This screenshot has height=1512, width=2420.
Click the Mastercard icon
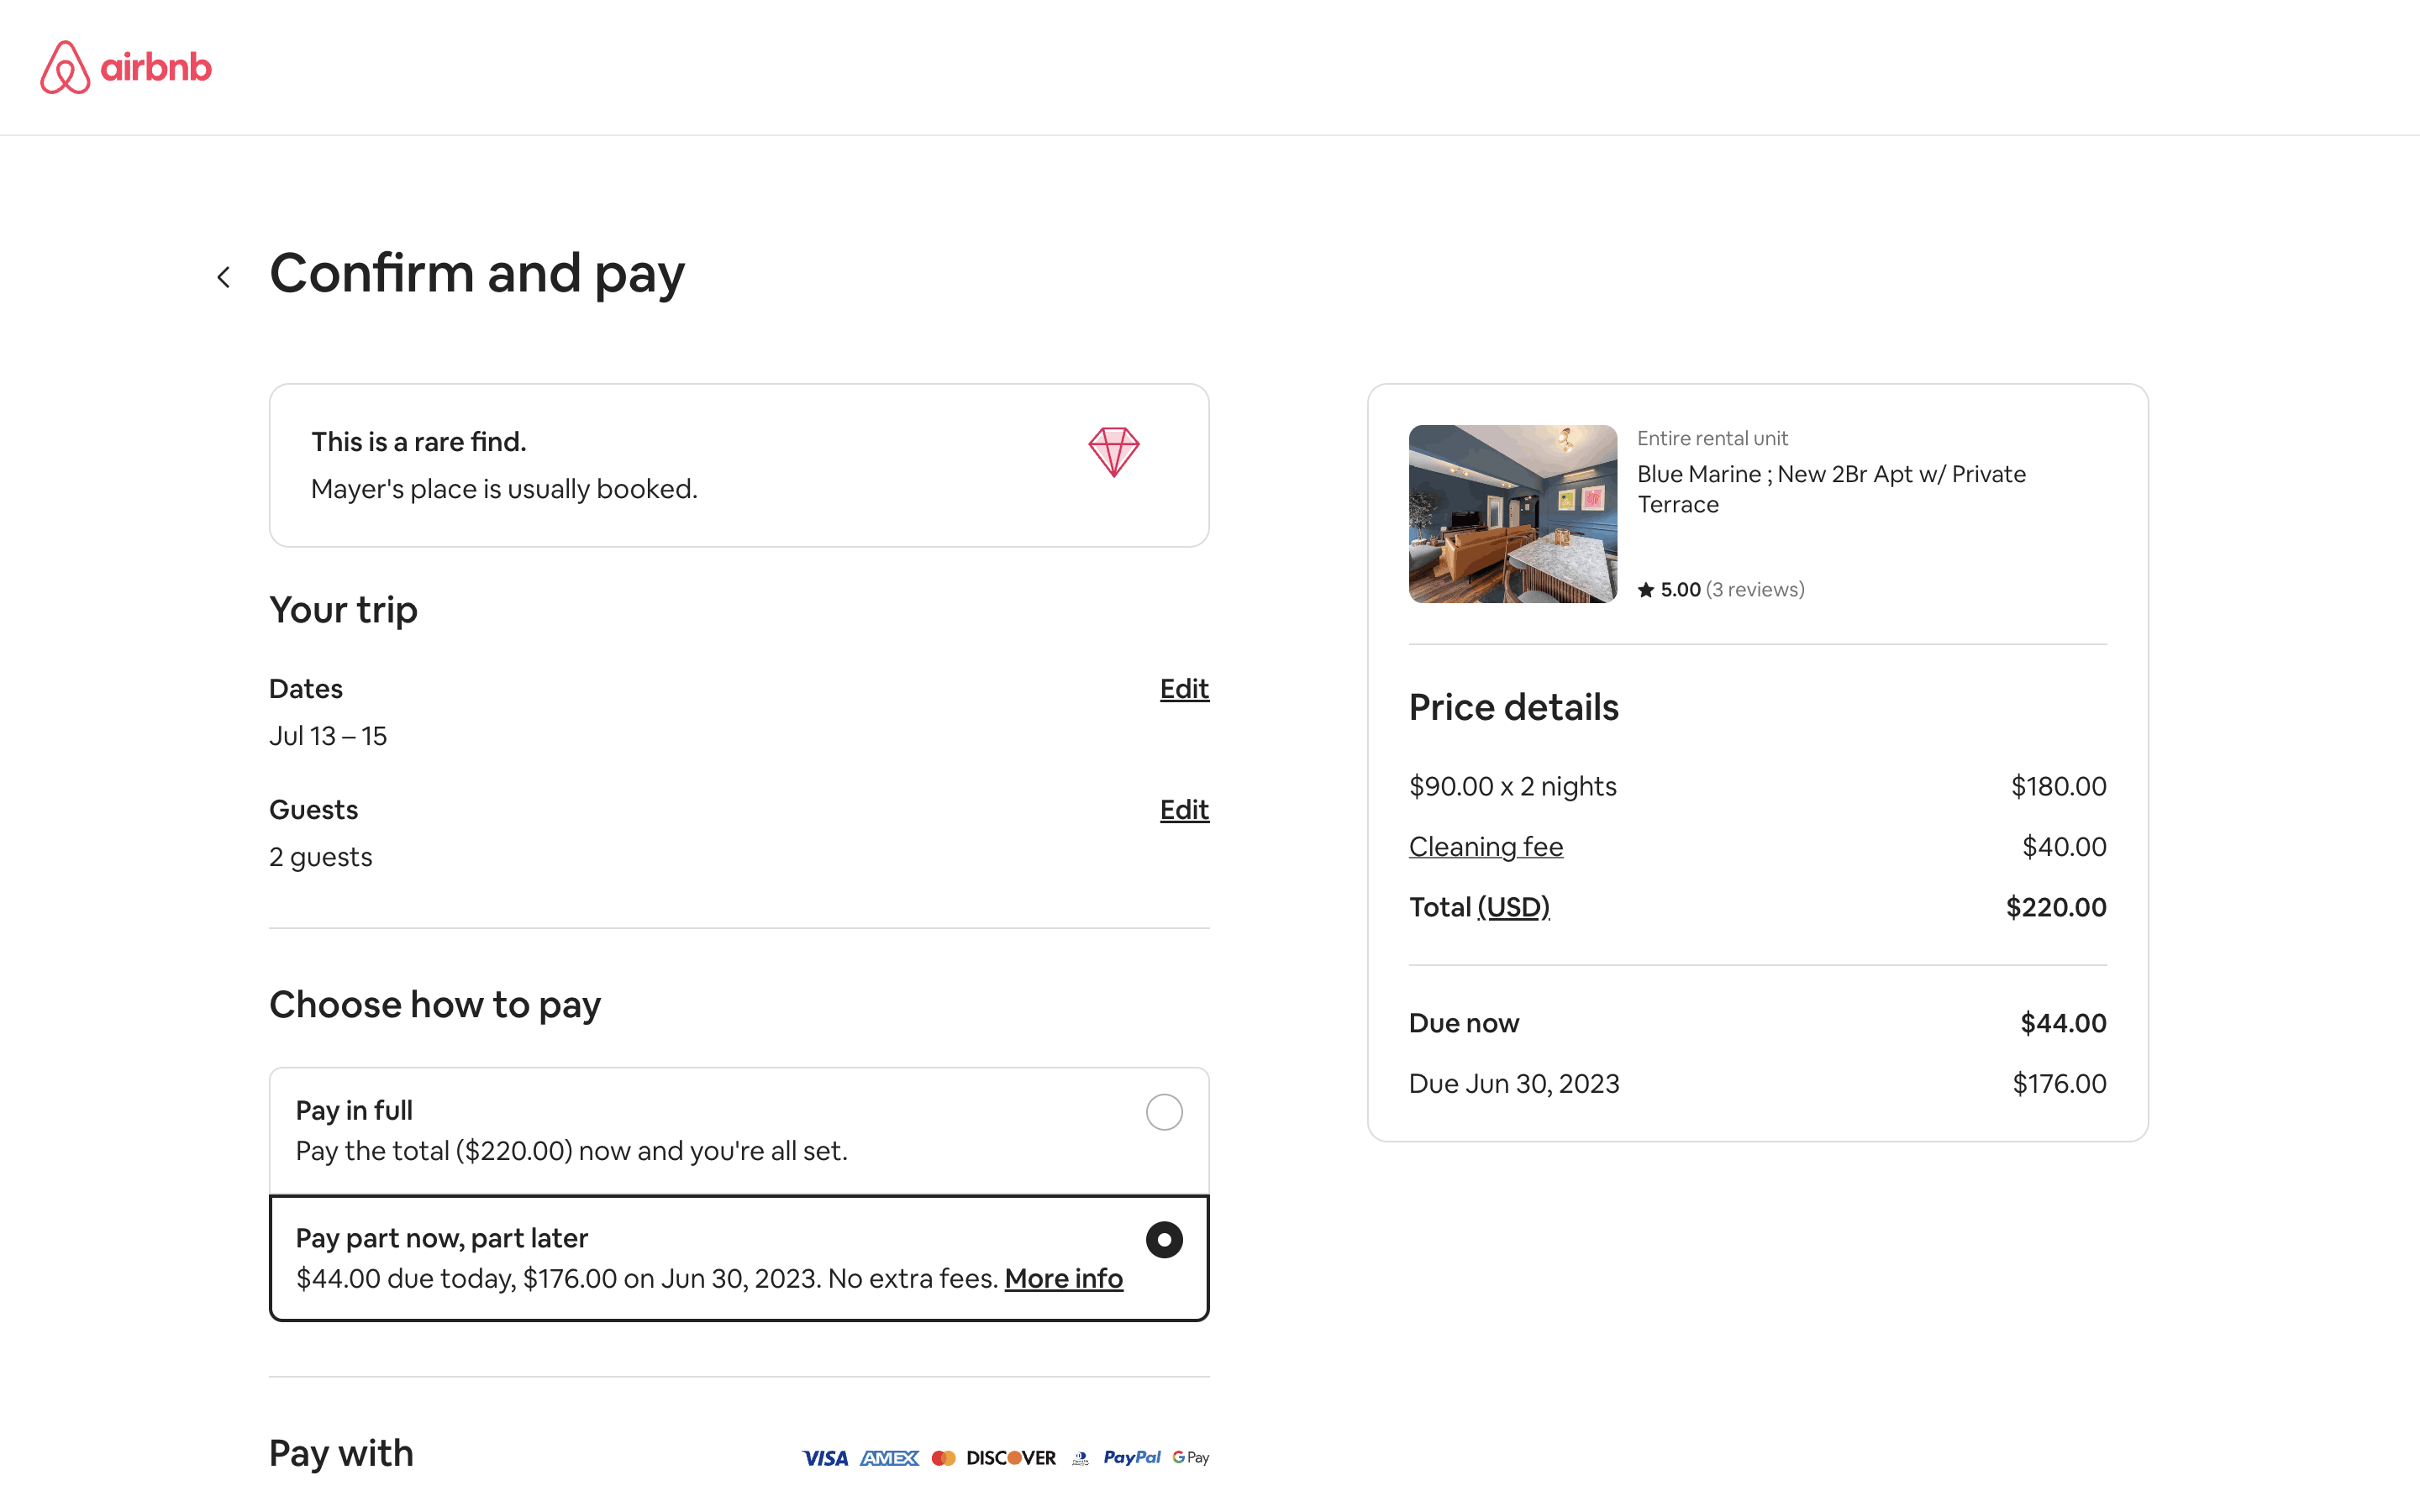click(943, 1458)
